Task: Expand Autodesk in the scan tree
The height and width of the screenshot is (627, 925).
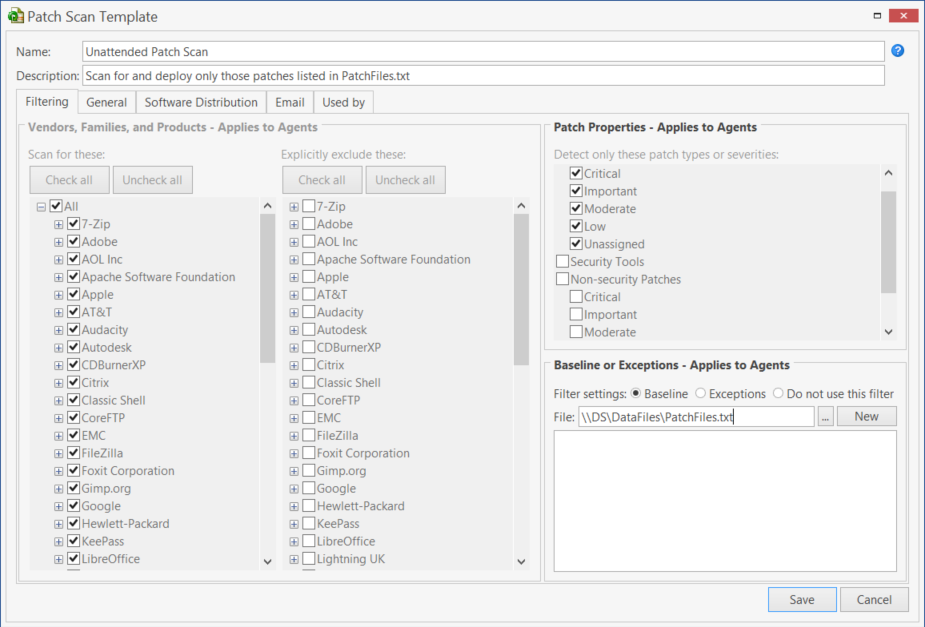Action: pos(58,347)
